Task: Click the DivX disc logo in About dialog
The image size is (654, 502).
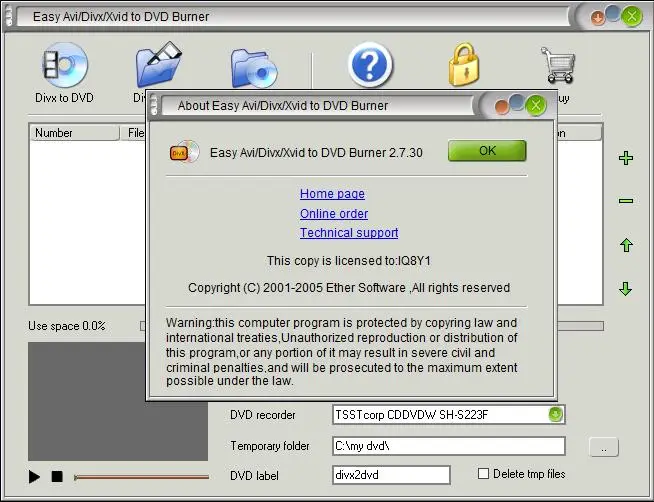Action: (184, 152)
